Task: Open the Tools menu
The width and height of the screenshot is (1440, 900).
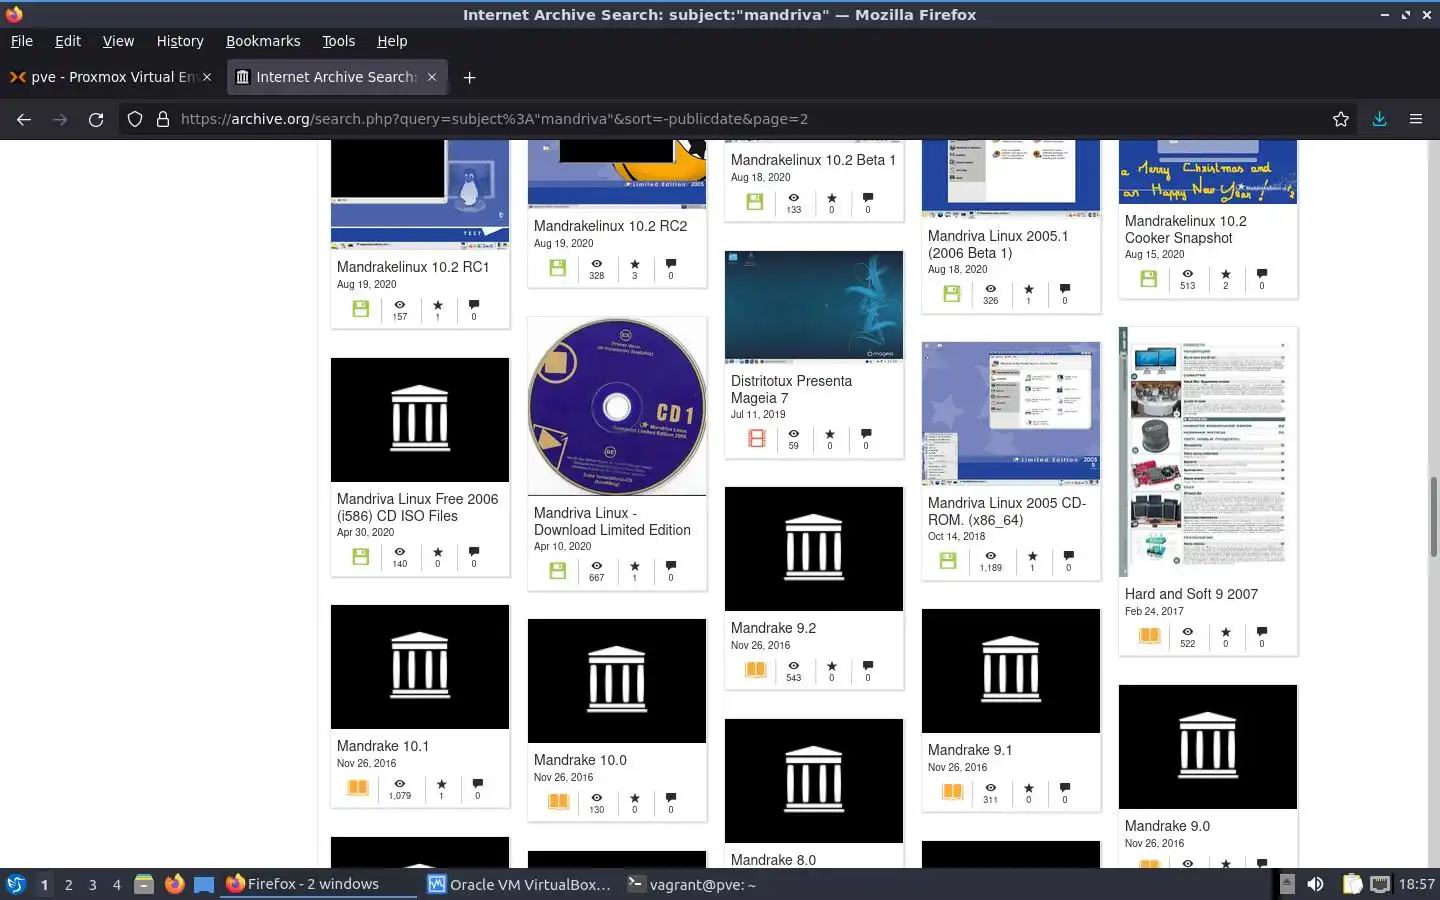Action: click(338, 41)
